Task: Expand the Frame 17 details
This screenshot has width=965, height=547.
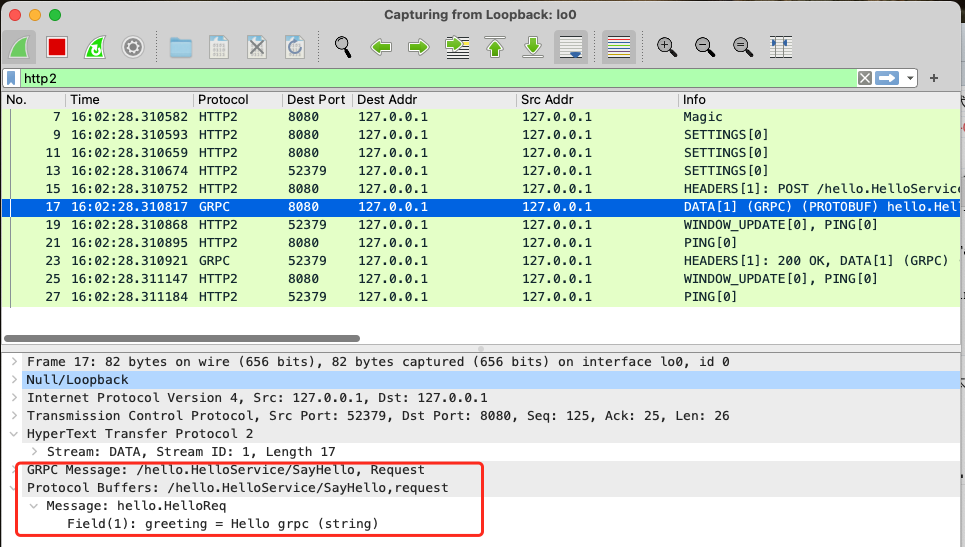Action: click(x=14, y=362)
